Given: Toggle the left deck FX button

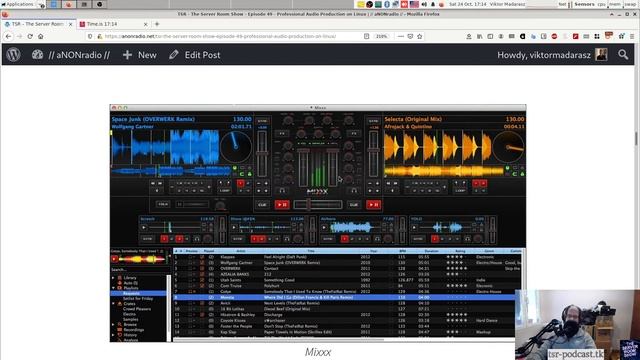Looking at the screenshot, I should click(282, 133).
